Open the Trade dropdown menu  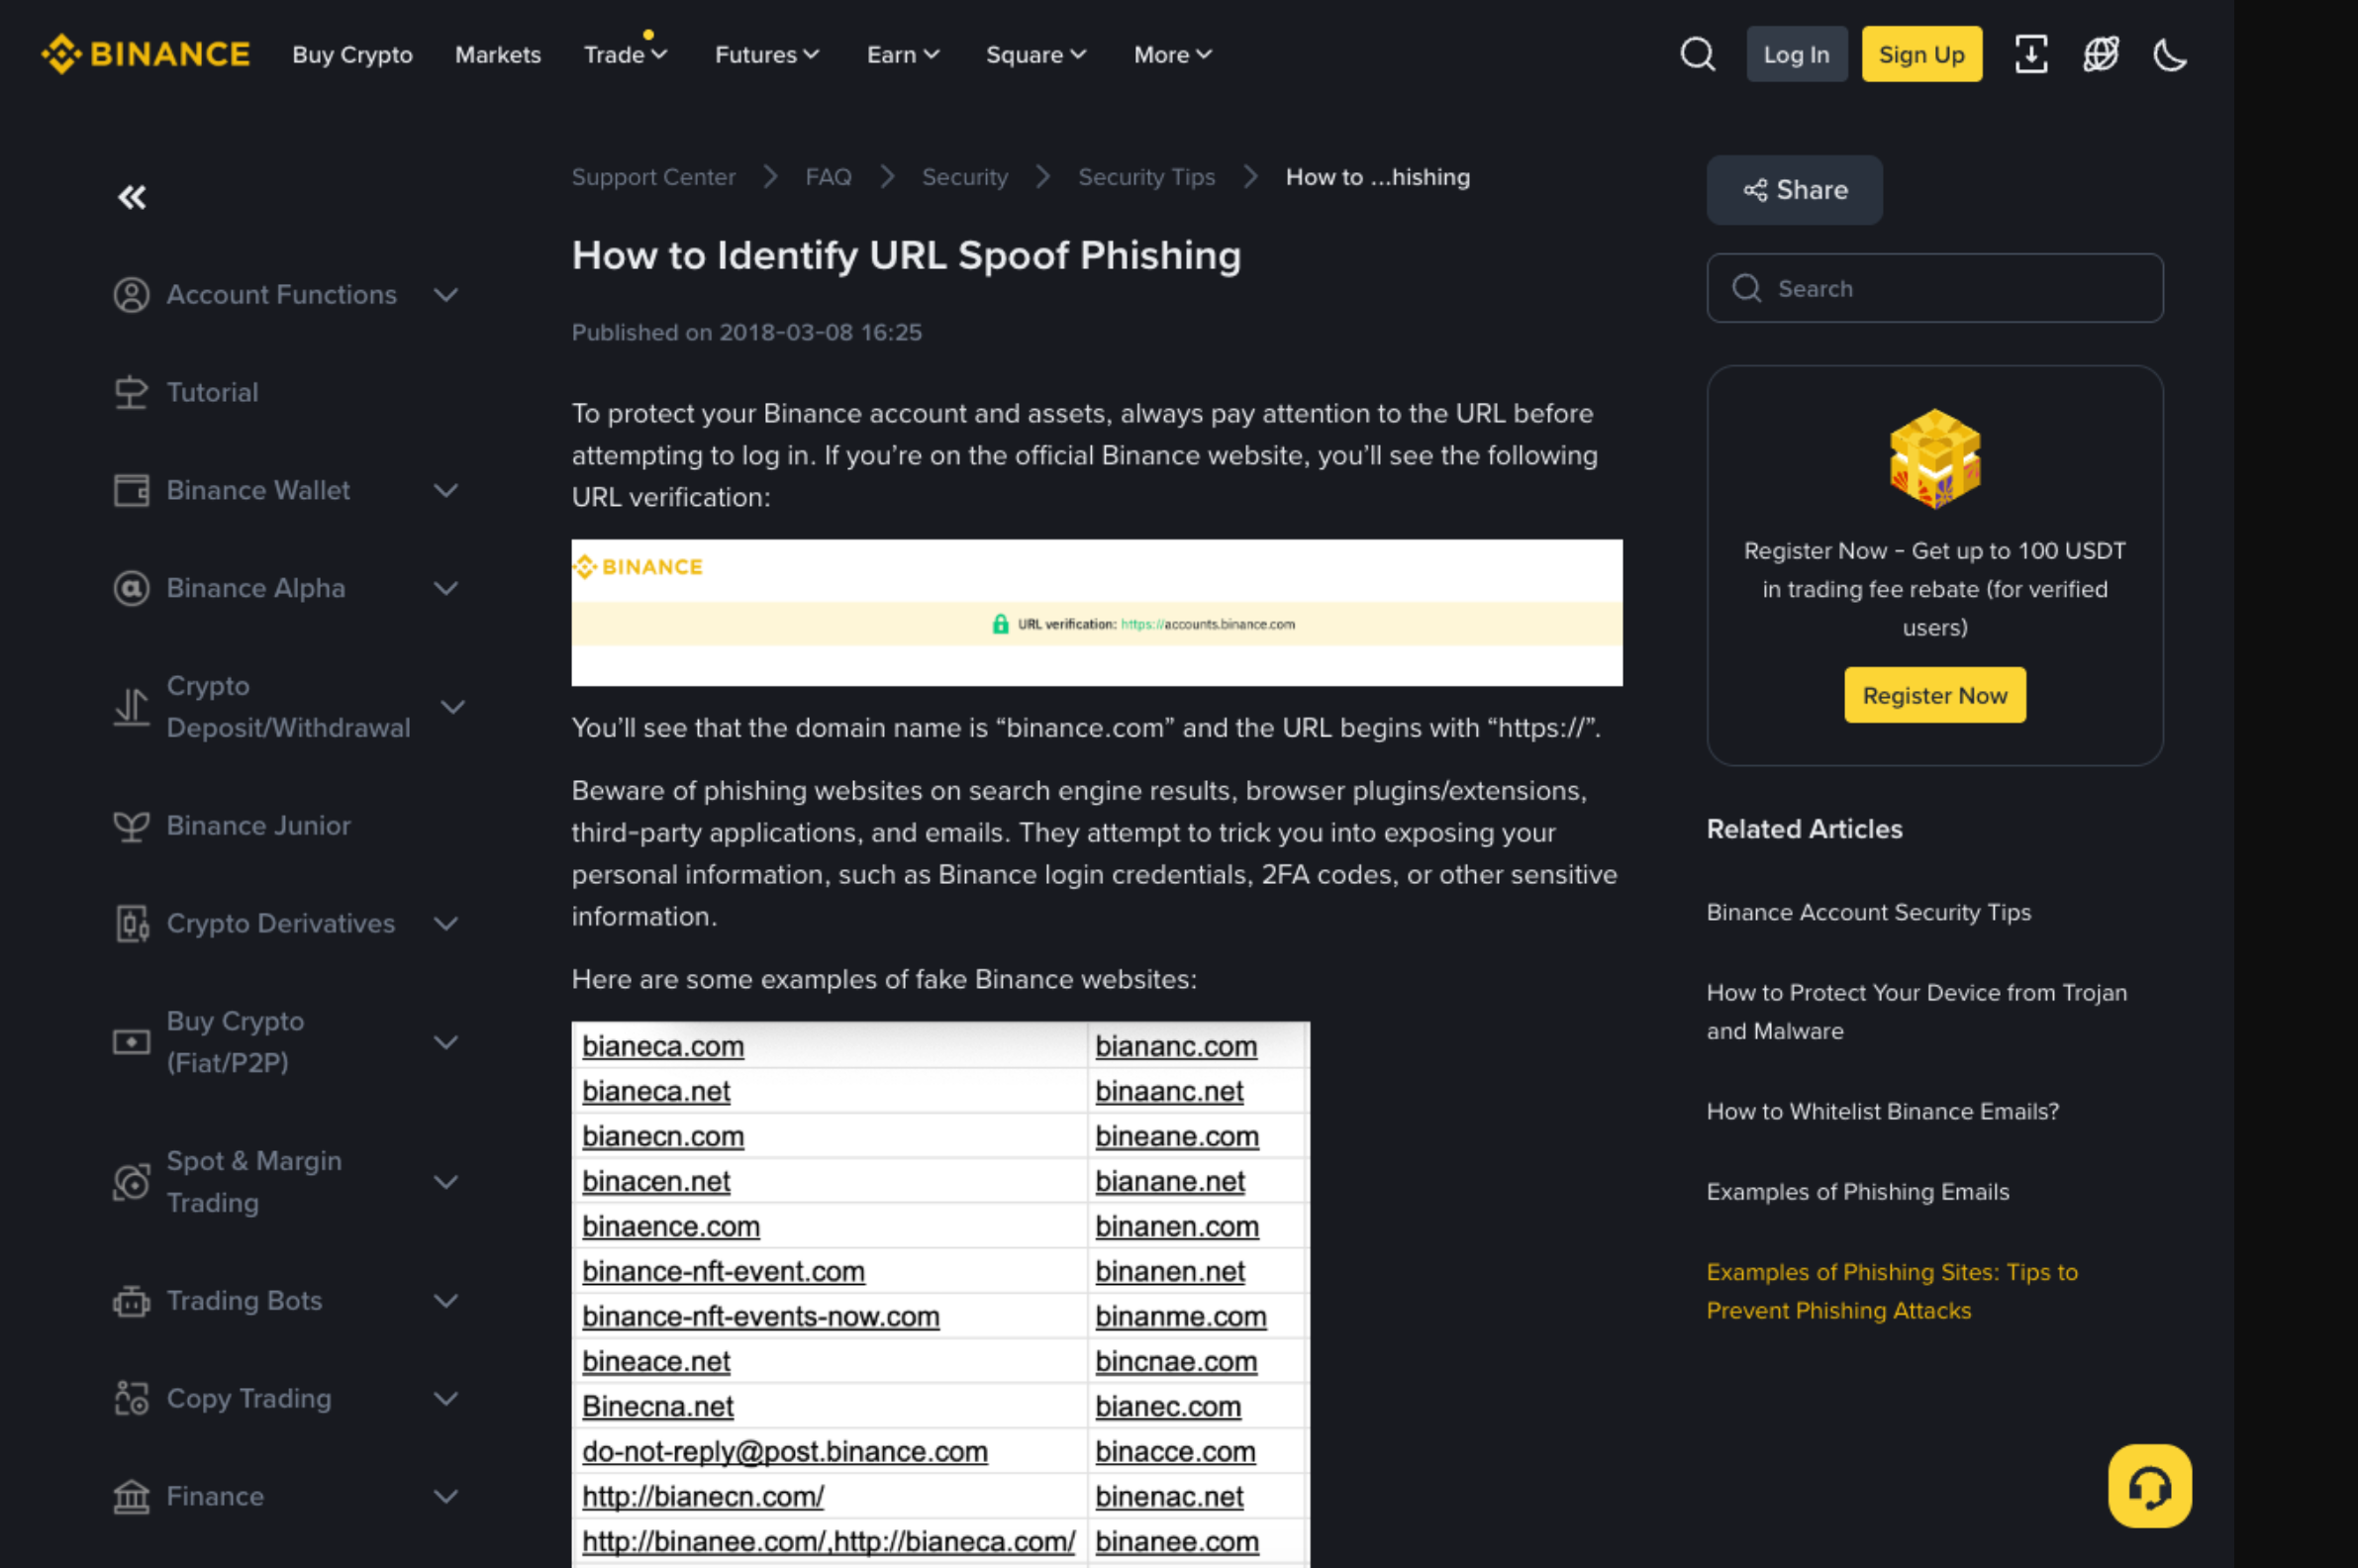point(625,55)
